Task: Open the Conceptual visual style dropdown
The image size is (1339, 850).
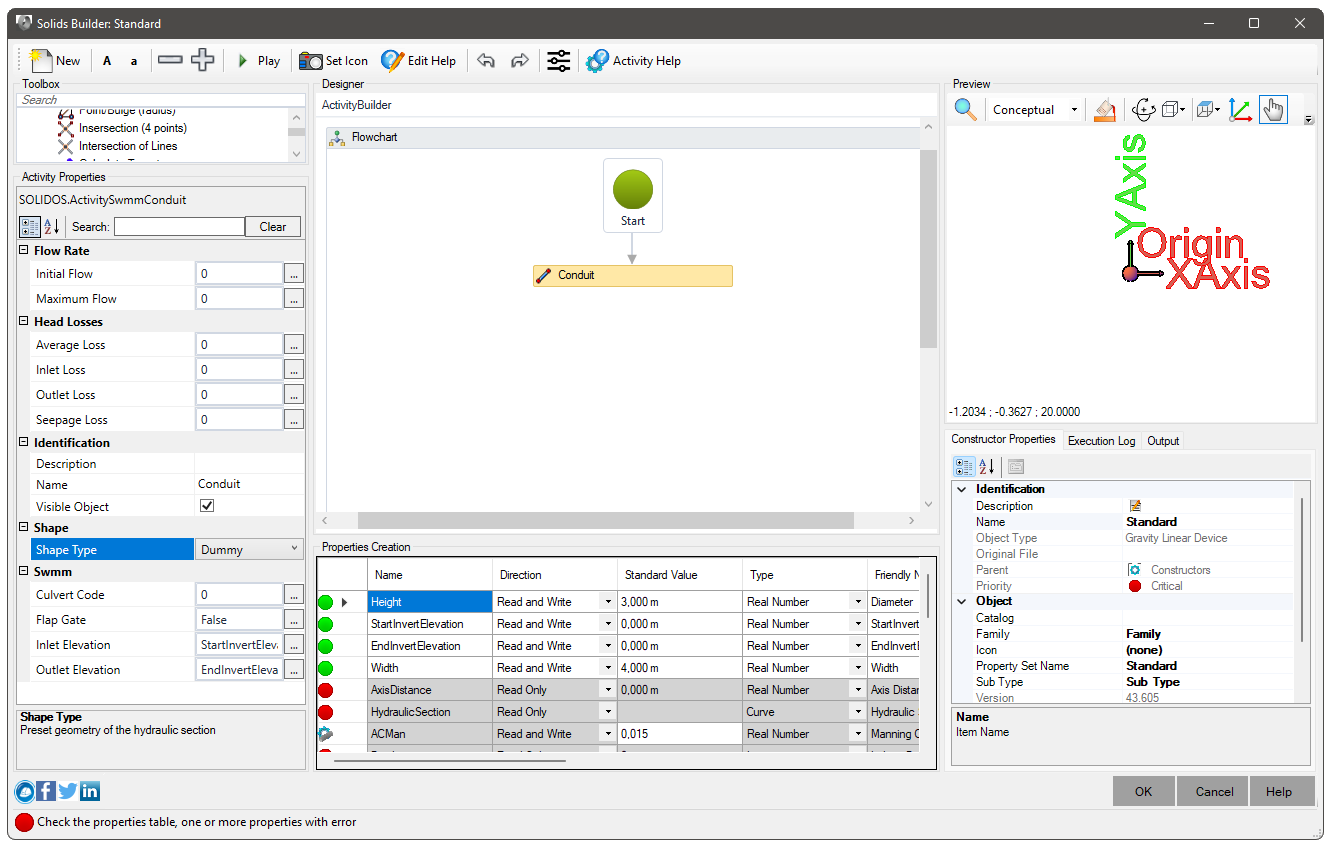Action: click(1074, 110)
